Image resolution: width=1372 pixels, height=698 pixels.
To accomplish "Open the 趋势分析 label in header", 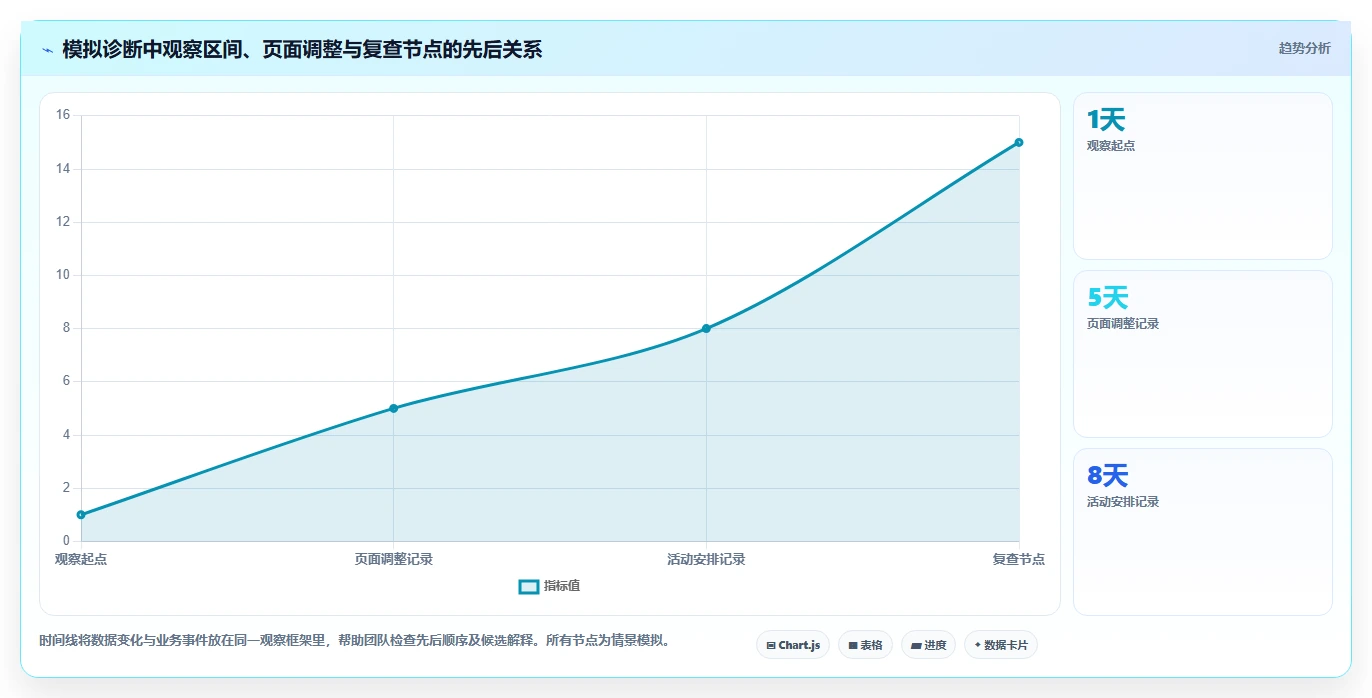I will [x=1304, y=48].
